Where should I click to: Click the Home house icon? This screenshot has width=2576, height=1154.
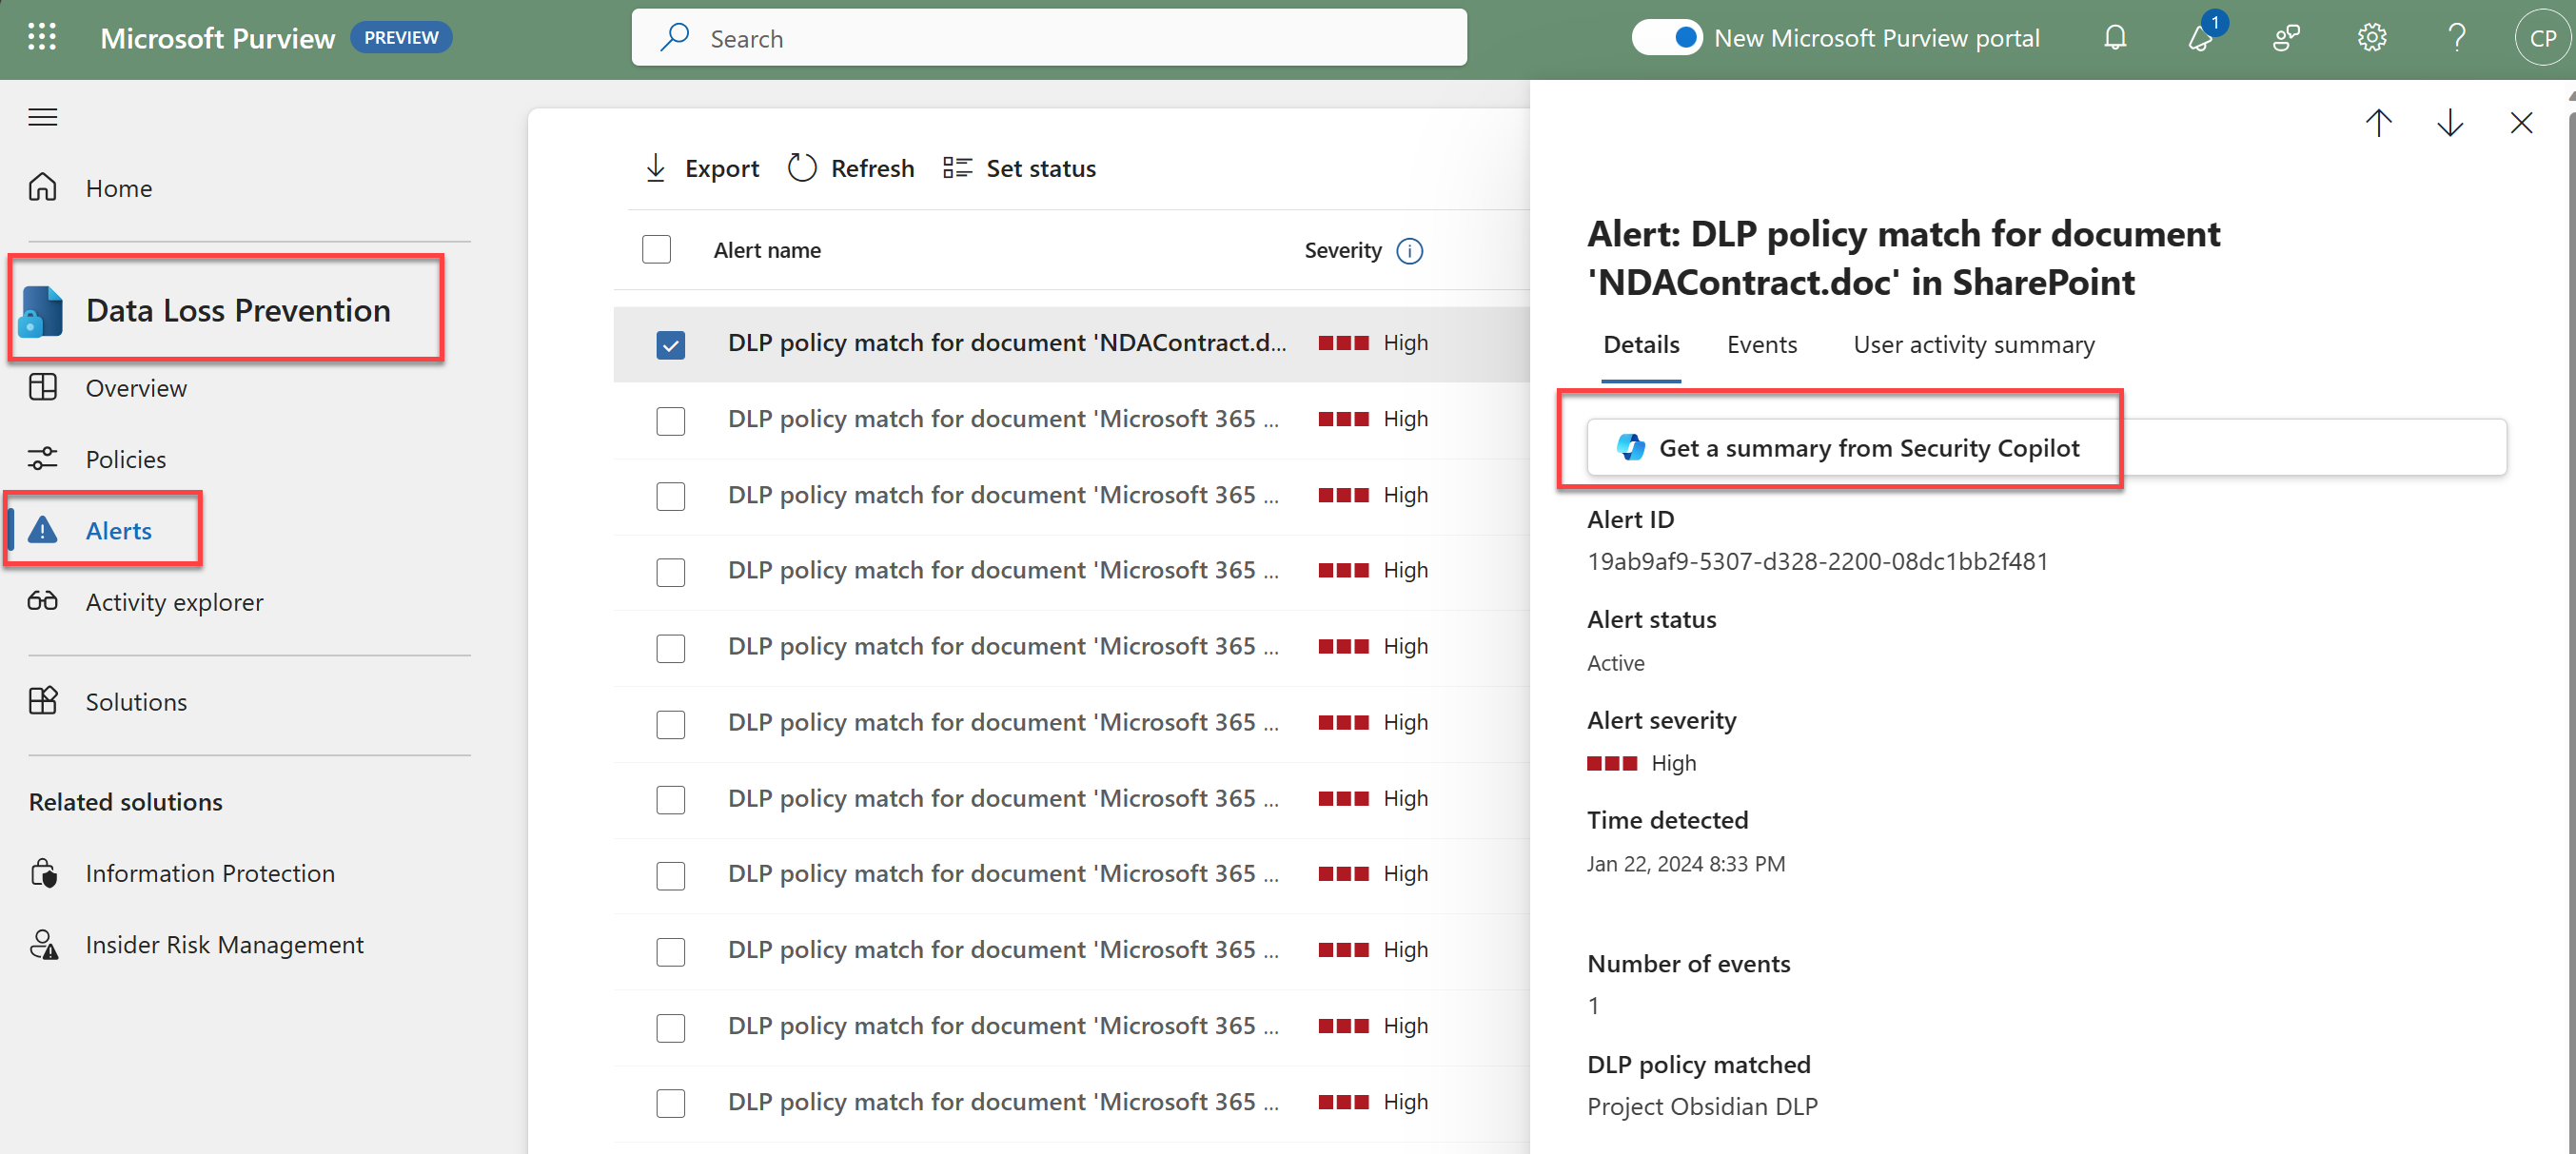42,188
